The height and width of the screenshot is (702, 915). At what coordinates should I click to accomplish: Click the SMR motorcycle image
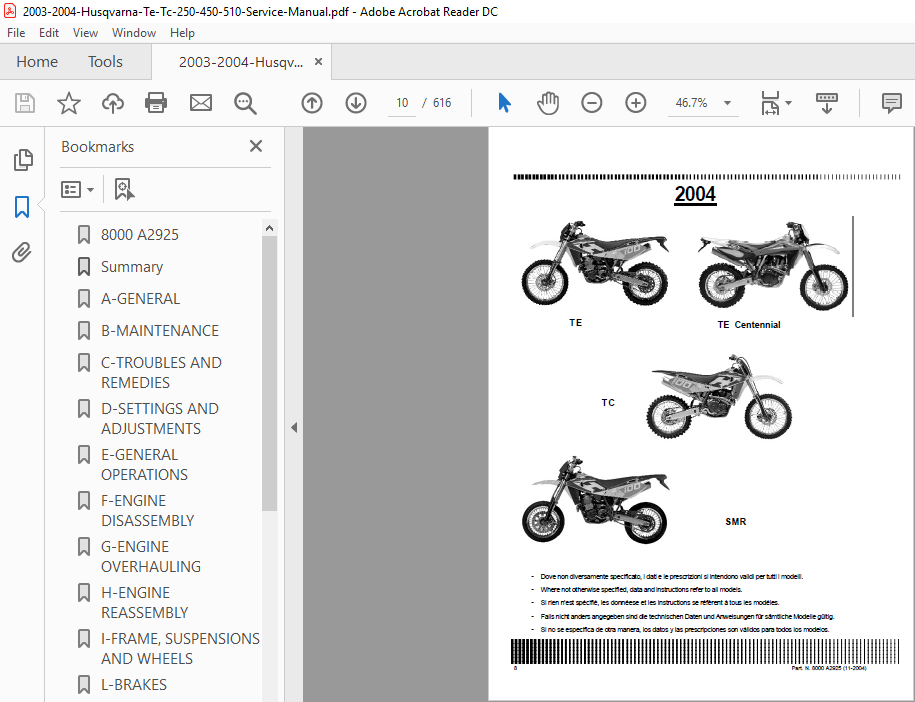click(595, 500)
